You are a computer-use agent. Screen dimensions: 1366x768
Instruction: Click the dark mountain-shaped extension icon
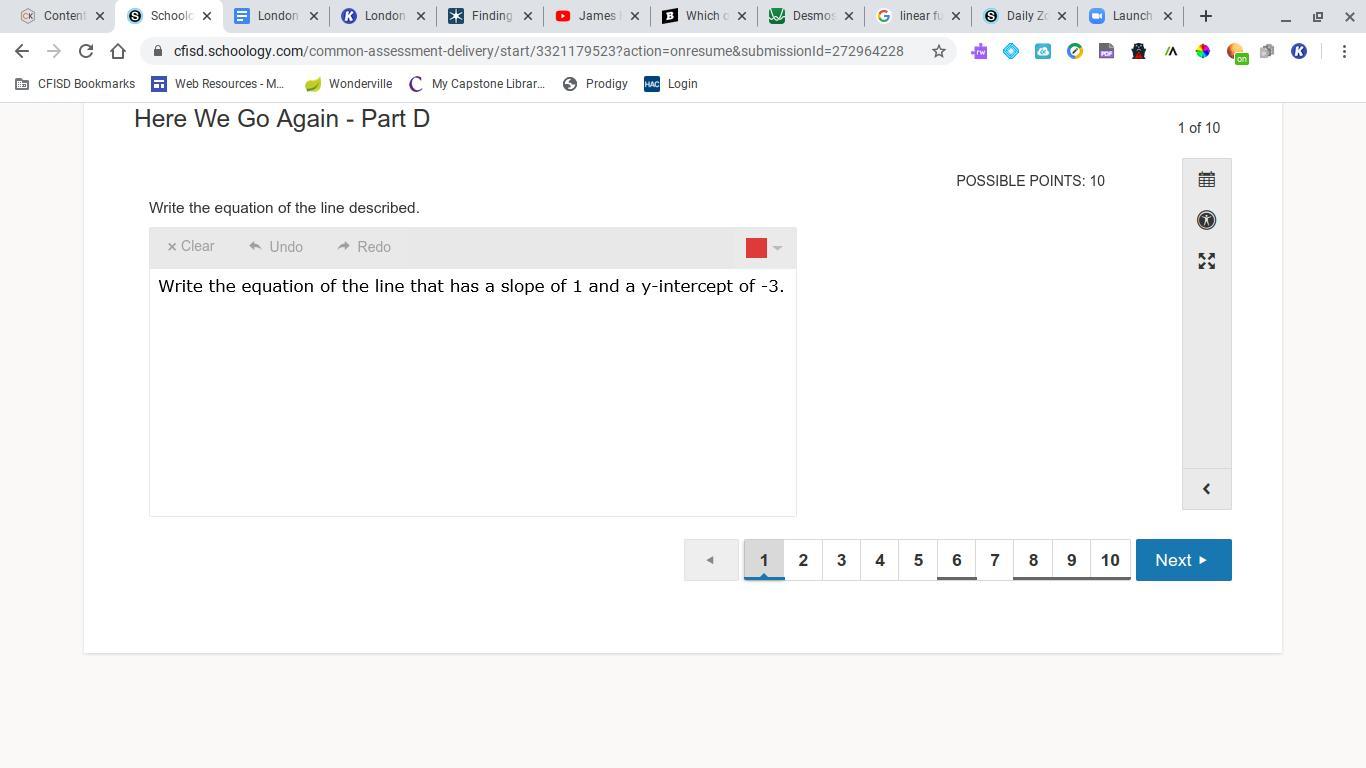[x=1171, y=51]
